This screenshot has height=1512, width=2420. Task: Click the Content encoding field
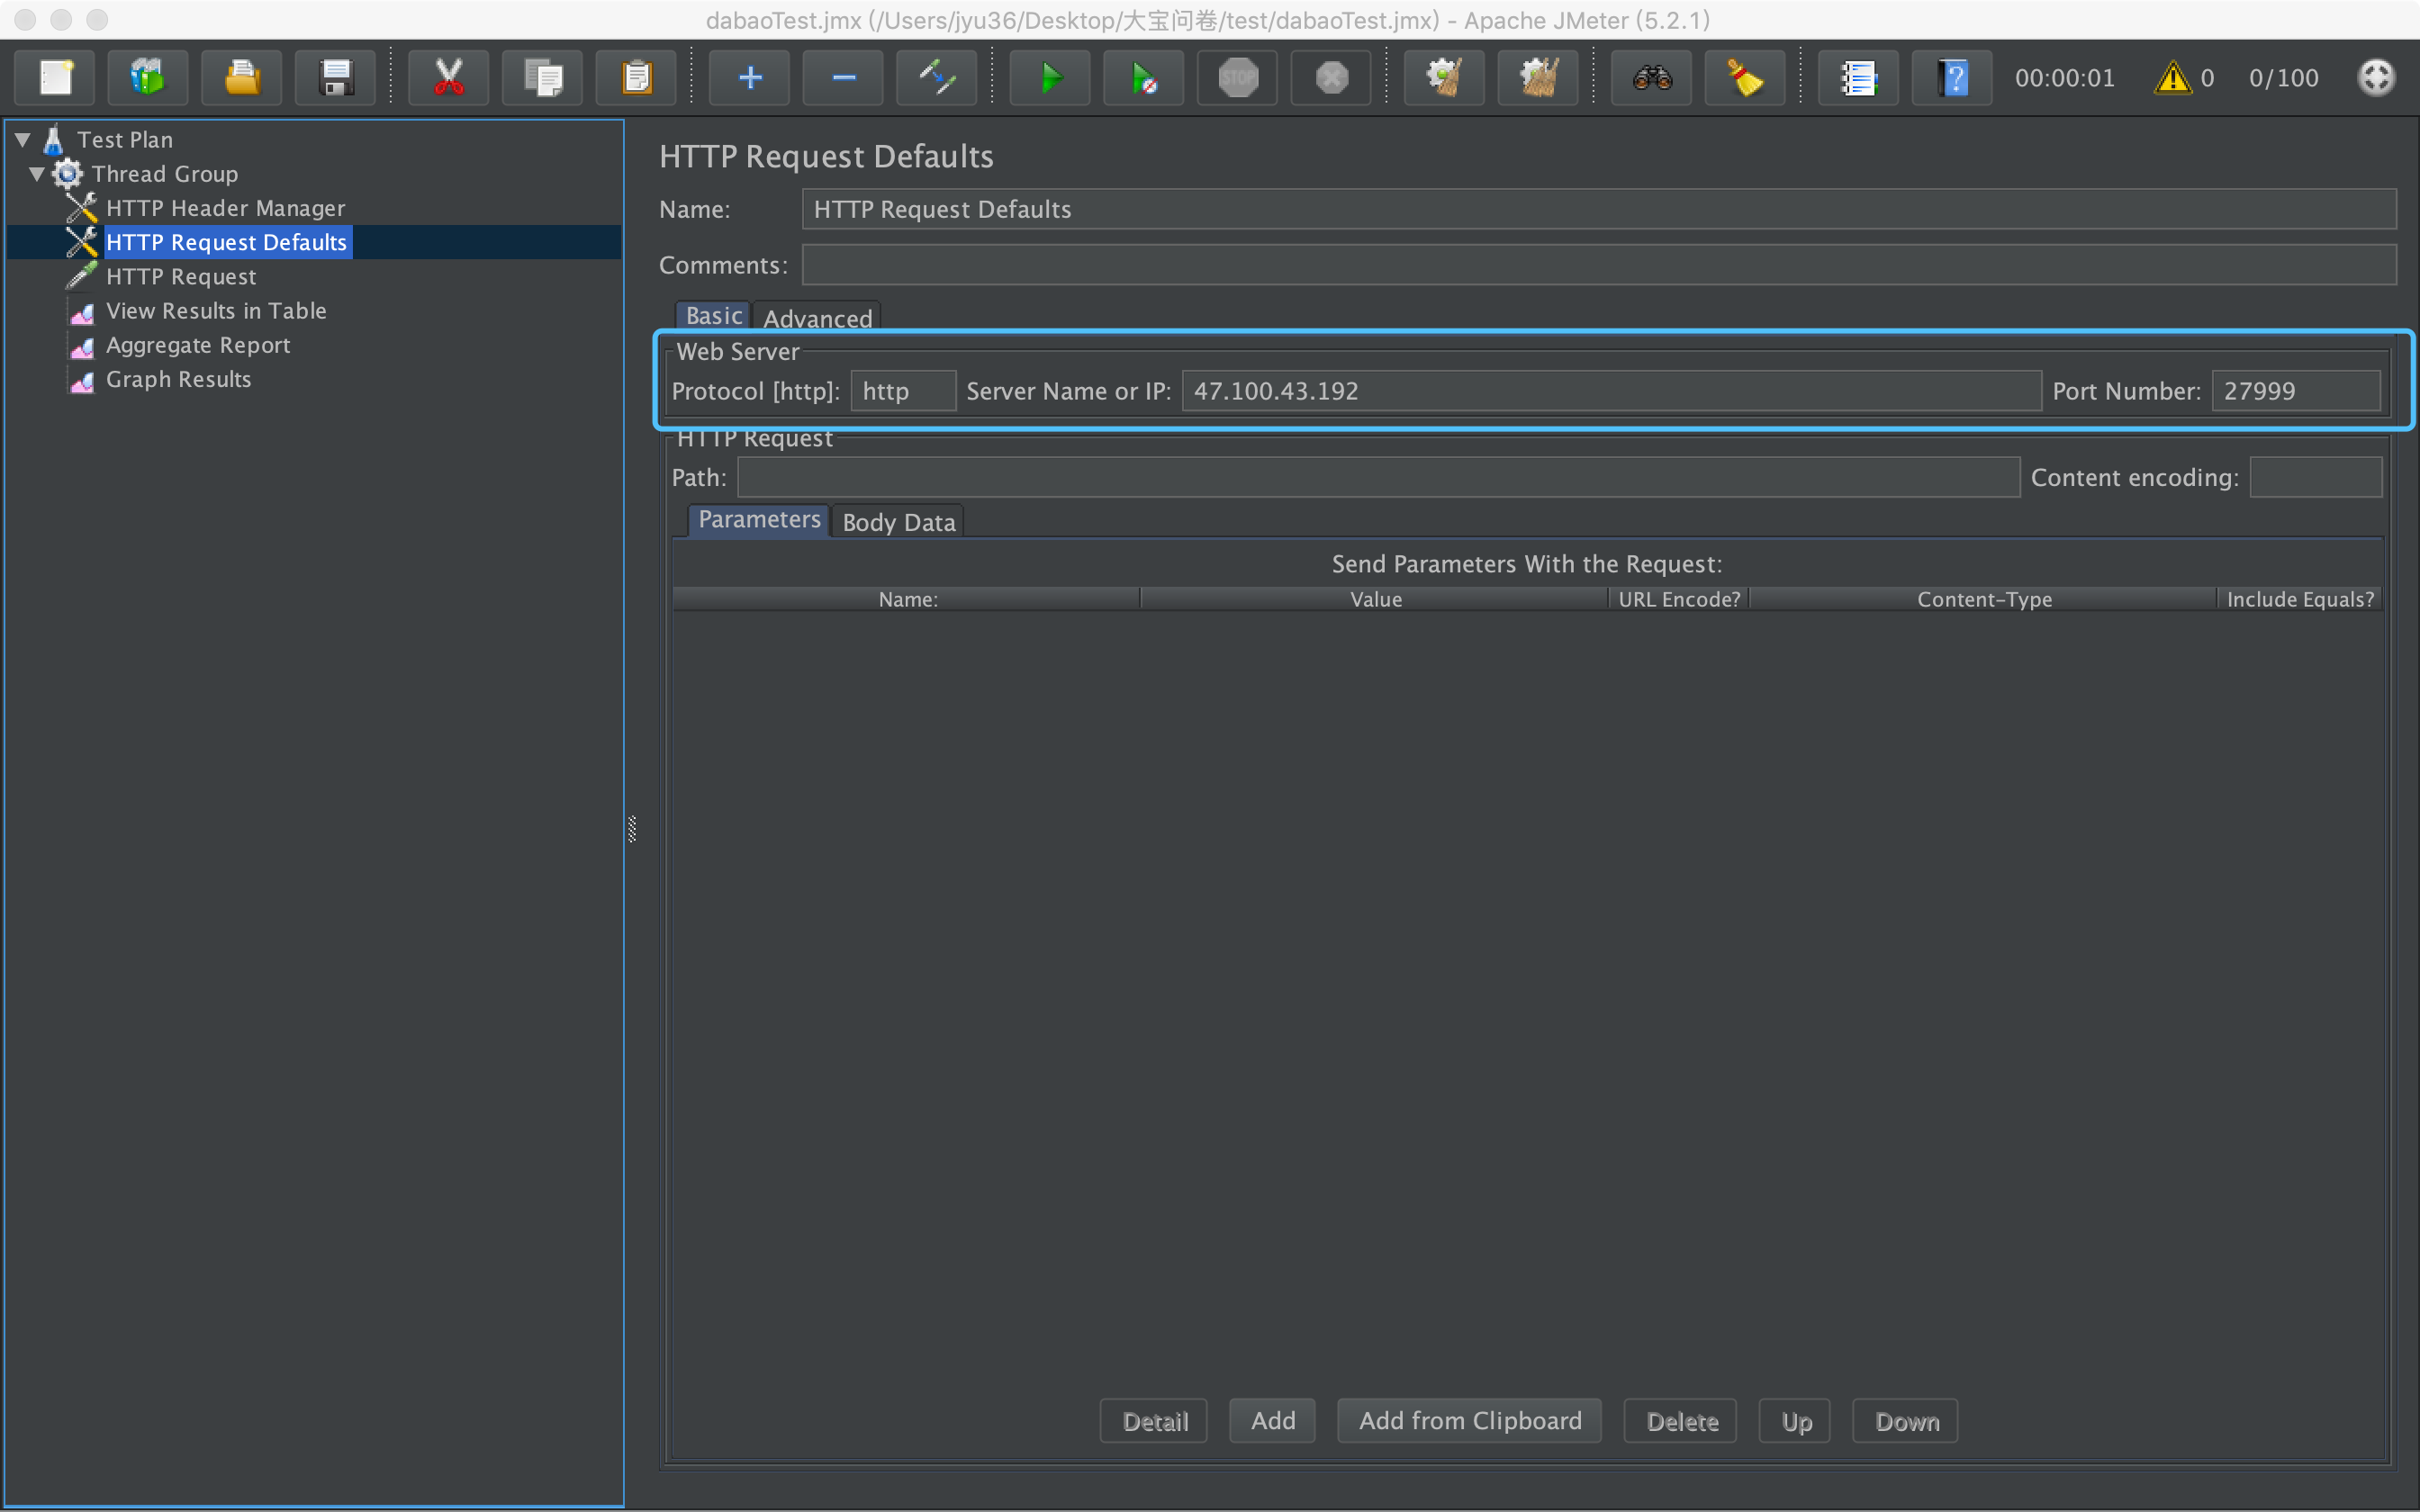[2316, 478]
